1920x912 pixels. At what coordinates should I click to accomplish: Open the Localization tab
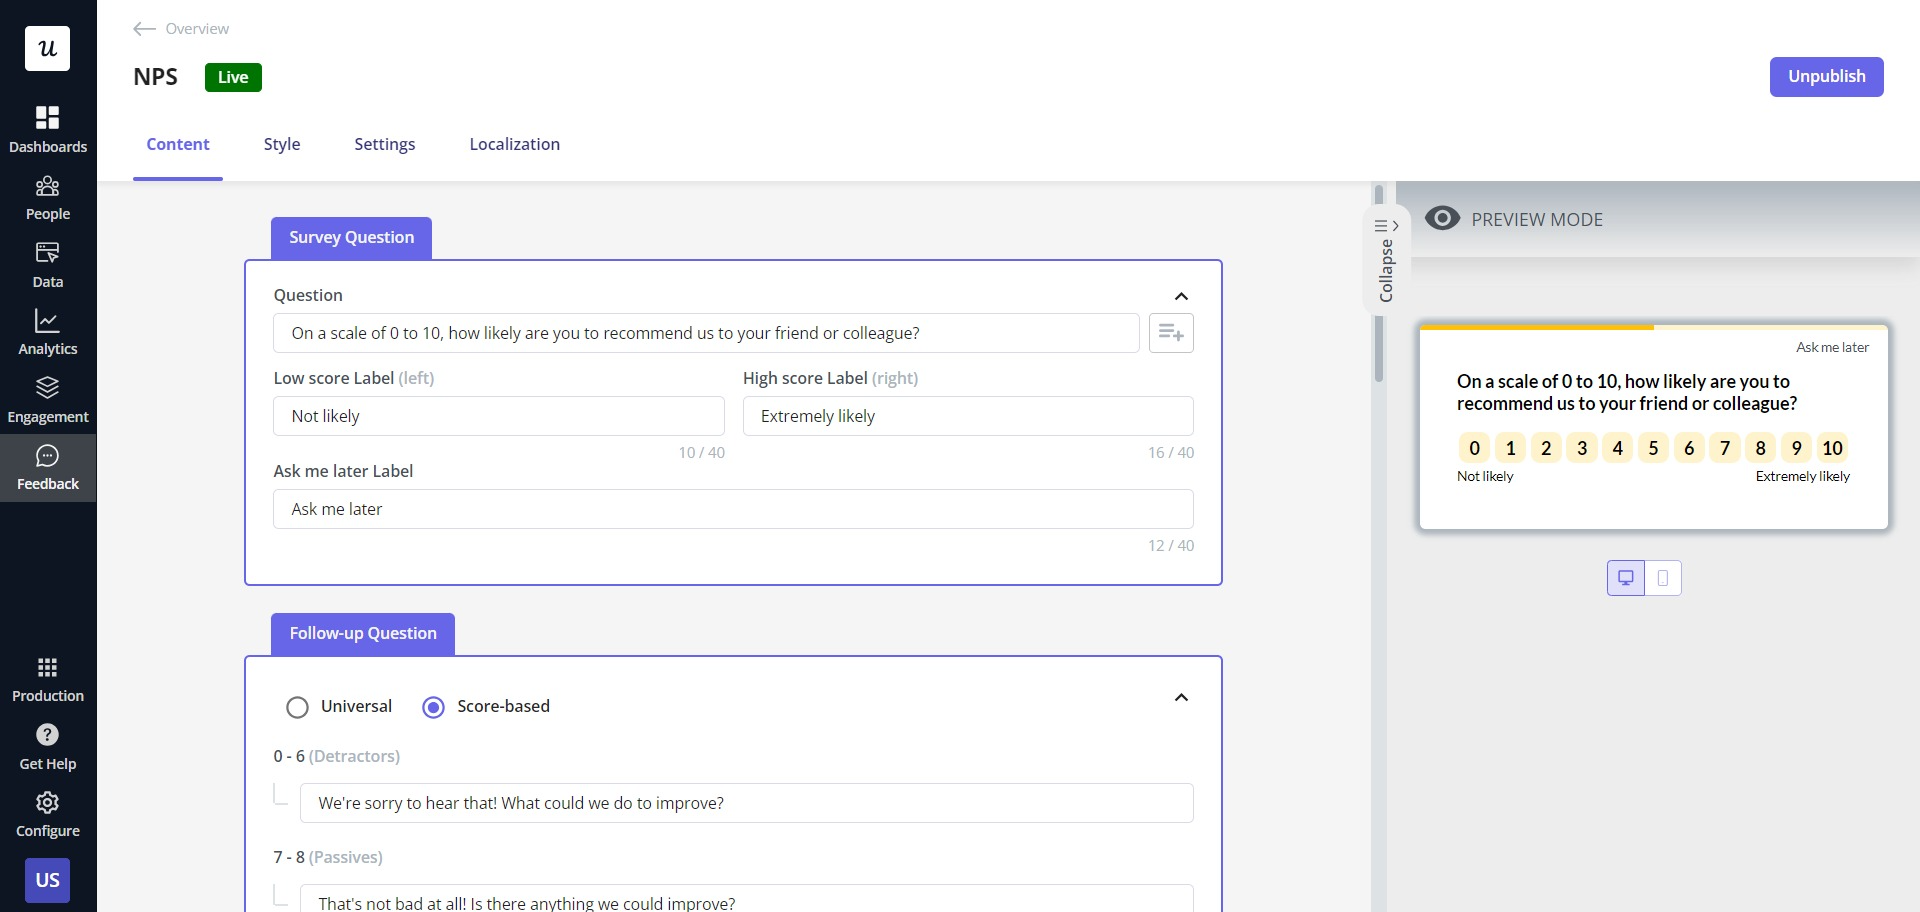(514, 144)
